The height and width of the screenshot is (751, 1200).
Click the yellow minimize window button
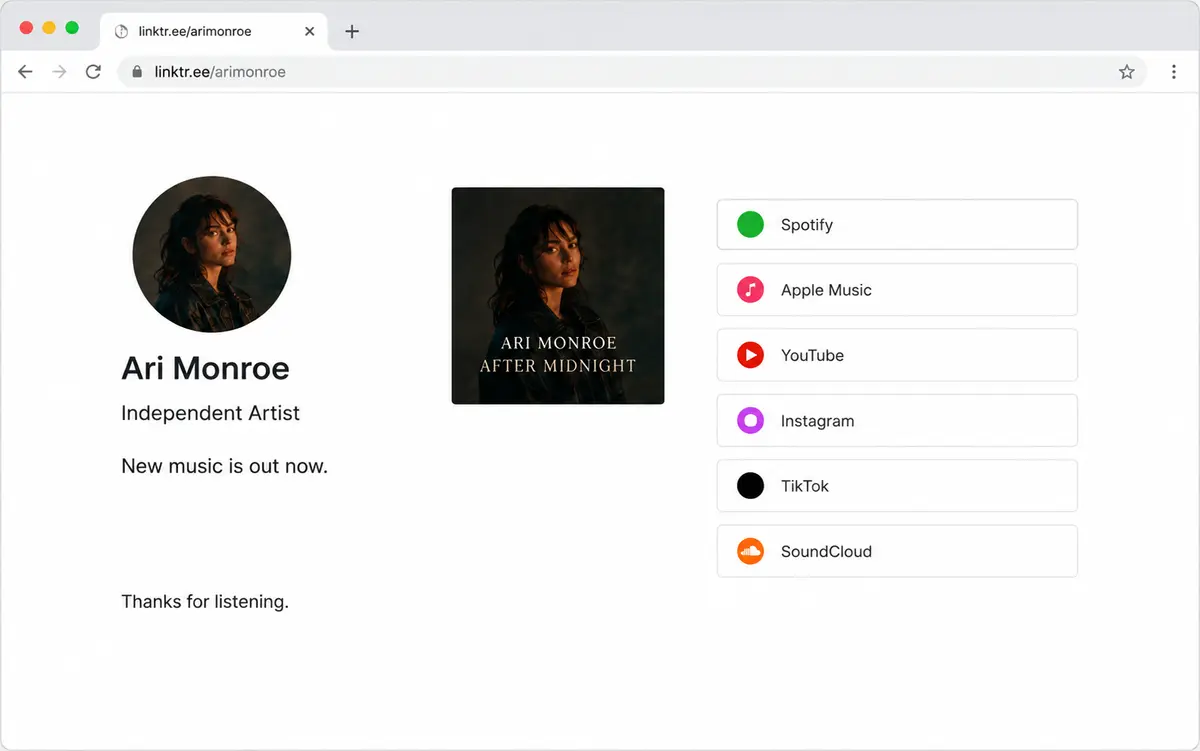tap(49, 28)
